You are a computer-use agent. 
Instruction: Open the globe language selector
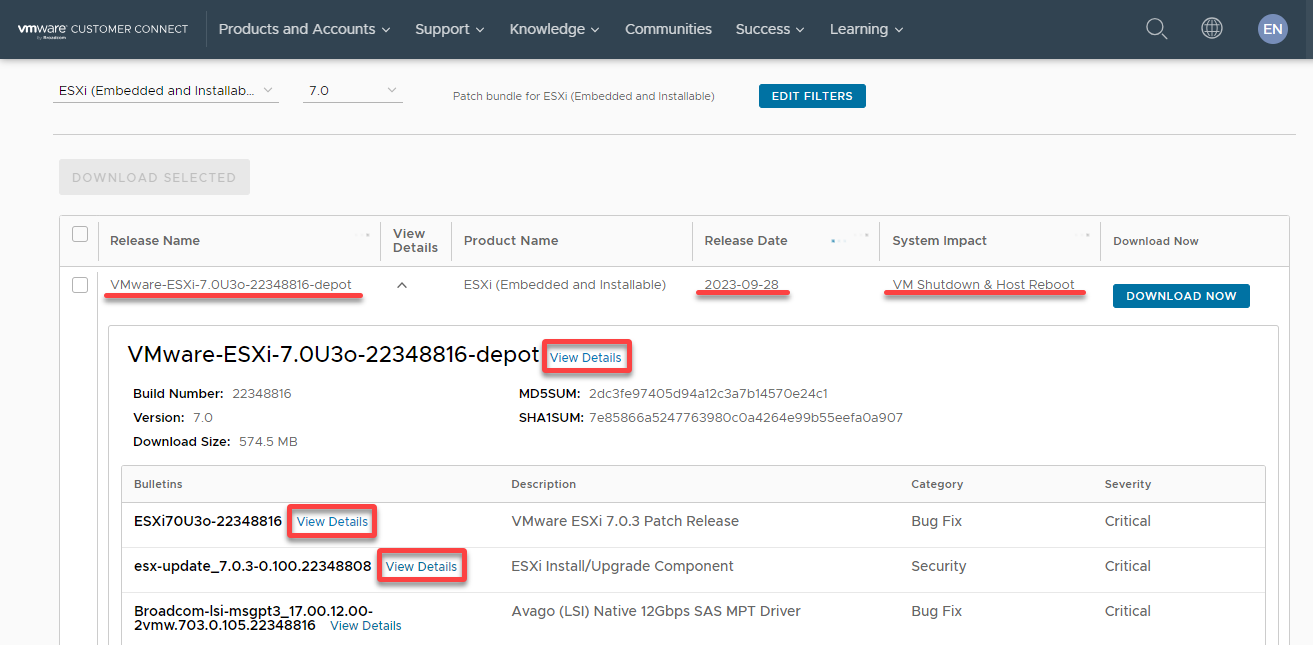(1212, 29)
